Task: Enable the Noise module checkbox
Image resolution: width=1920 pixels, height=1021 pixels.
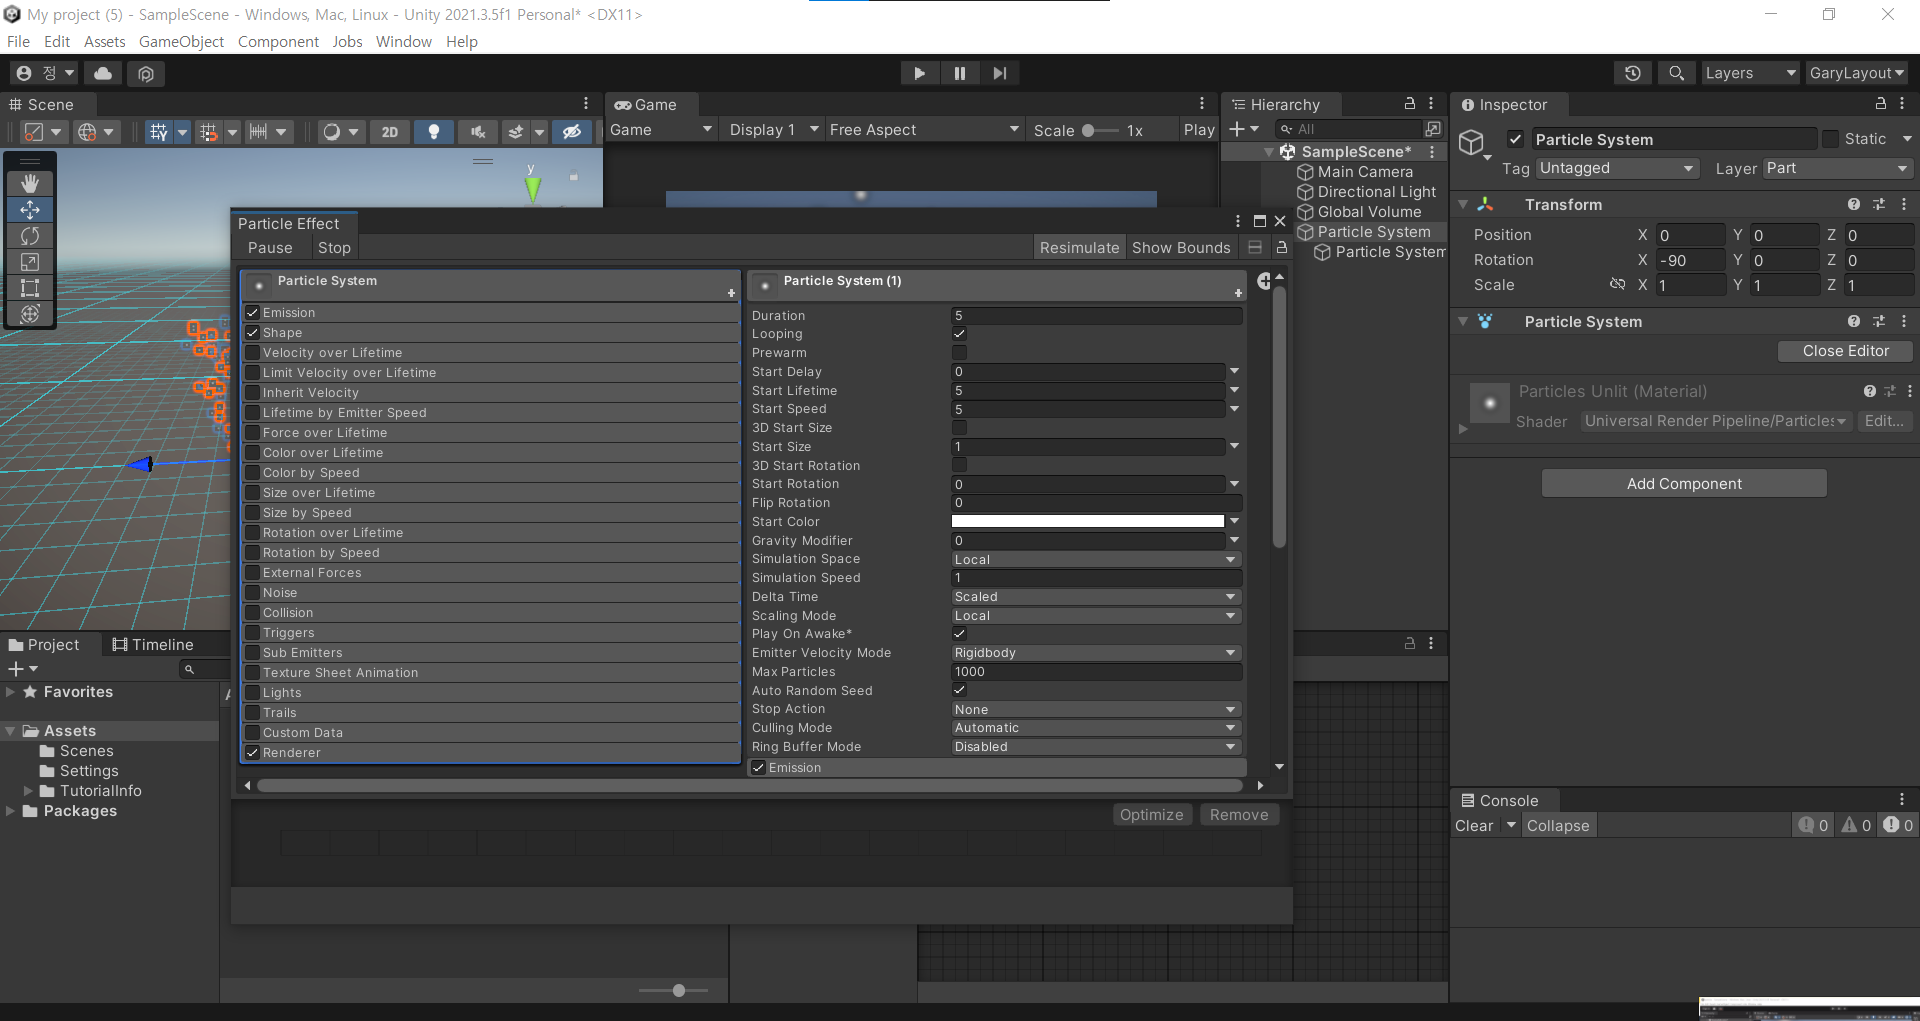Action: [x=253, y=592]
